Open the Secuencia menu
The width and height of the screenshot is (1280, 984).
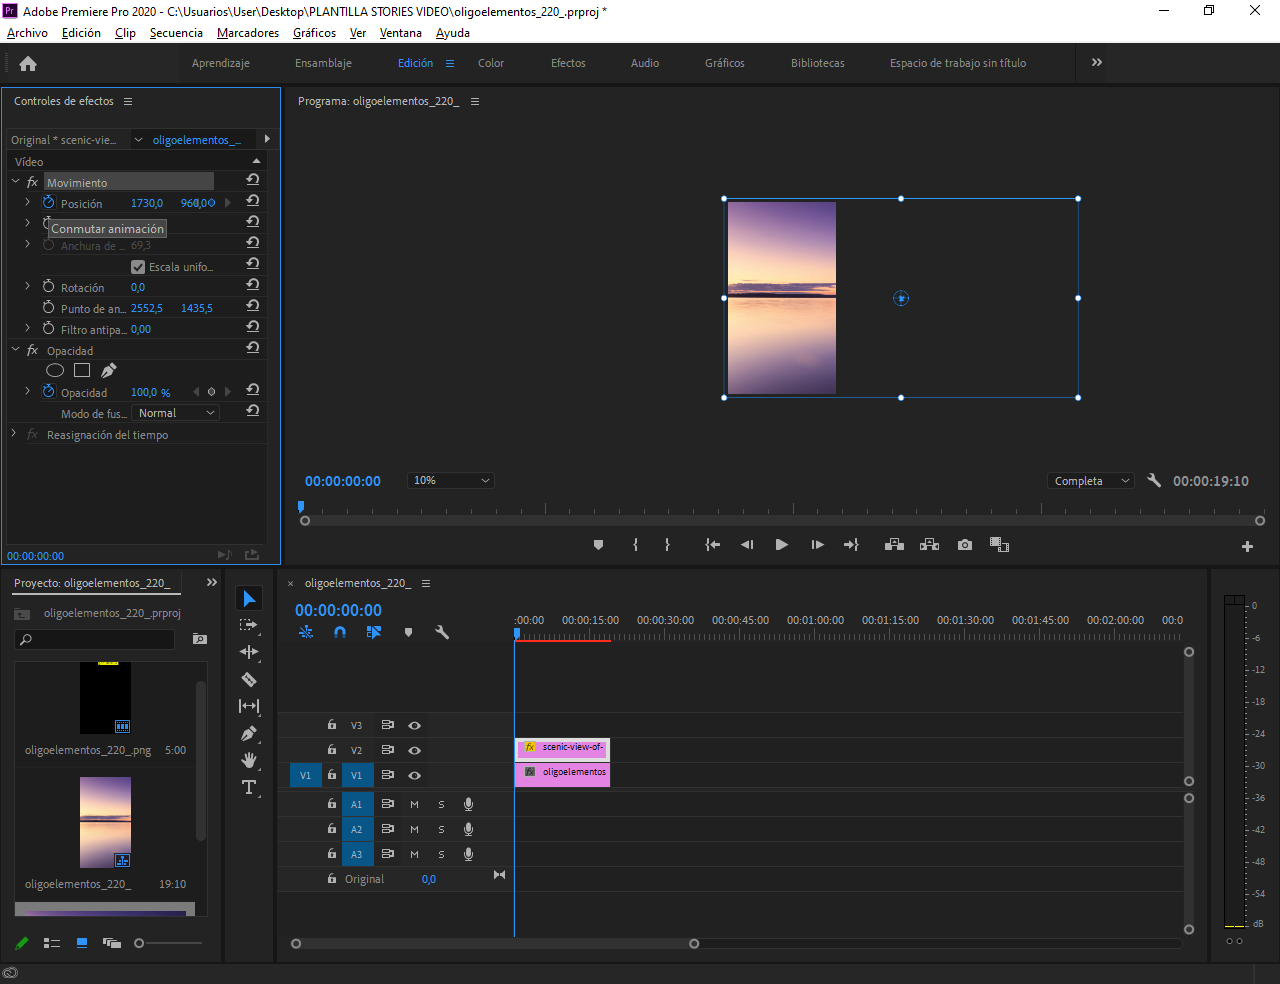click(176, 33)
